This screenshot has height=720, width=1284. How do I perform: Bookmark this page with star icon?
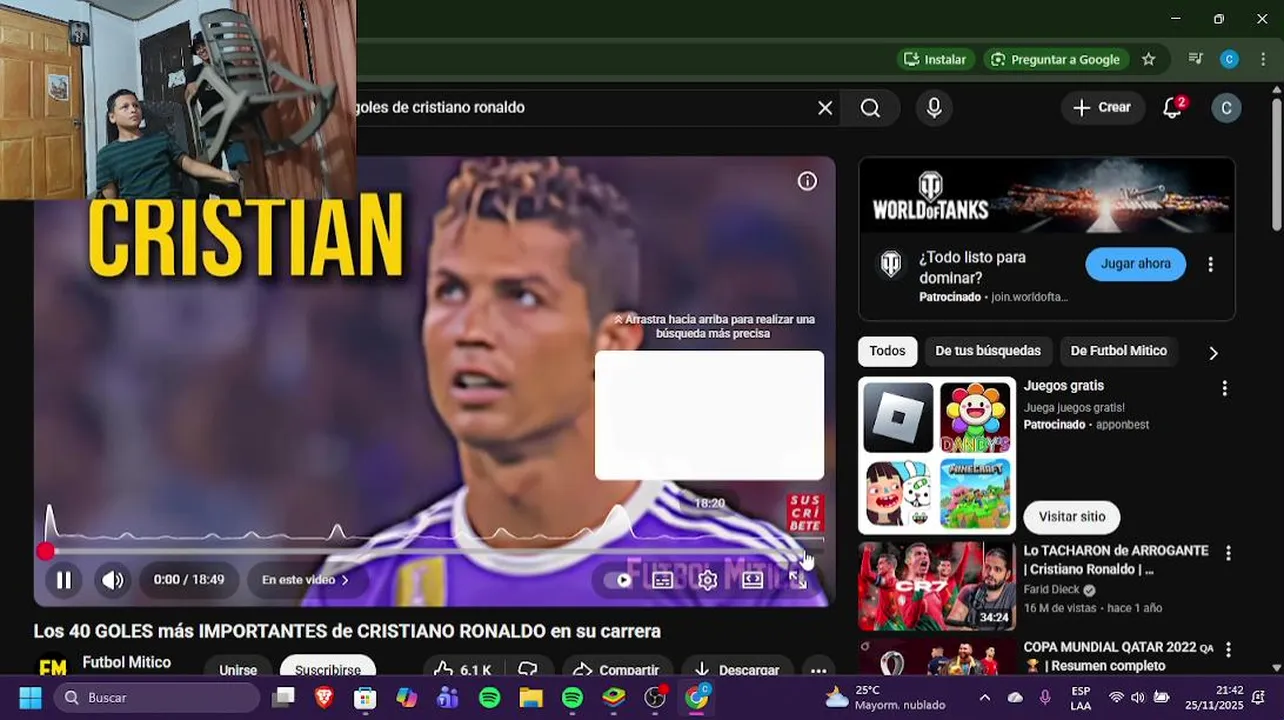[1149, 59]
